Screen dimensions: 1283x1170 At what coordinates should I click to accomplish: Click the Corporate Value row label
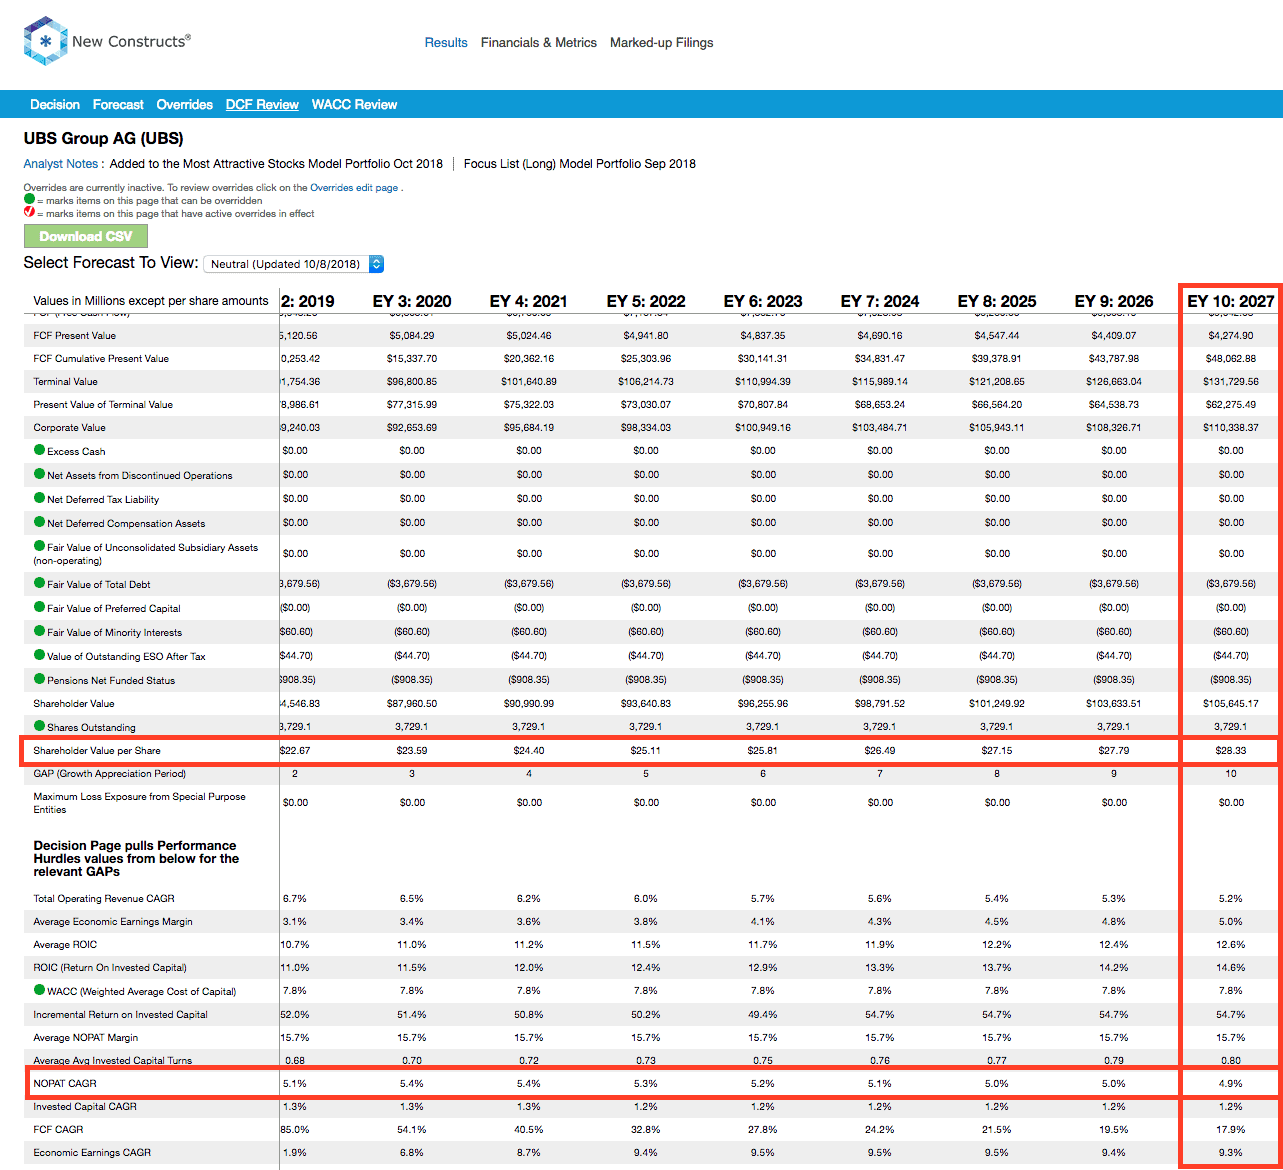[x=69, y=427]
